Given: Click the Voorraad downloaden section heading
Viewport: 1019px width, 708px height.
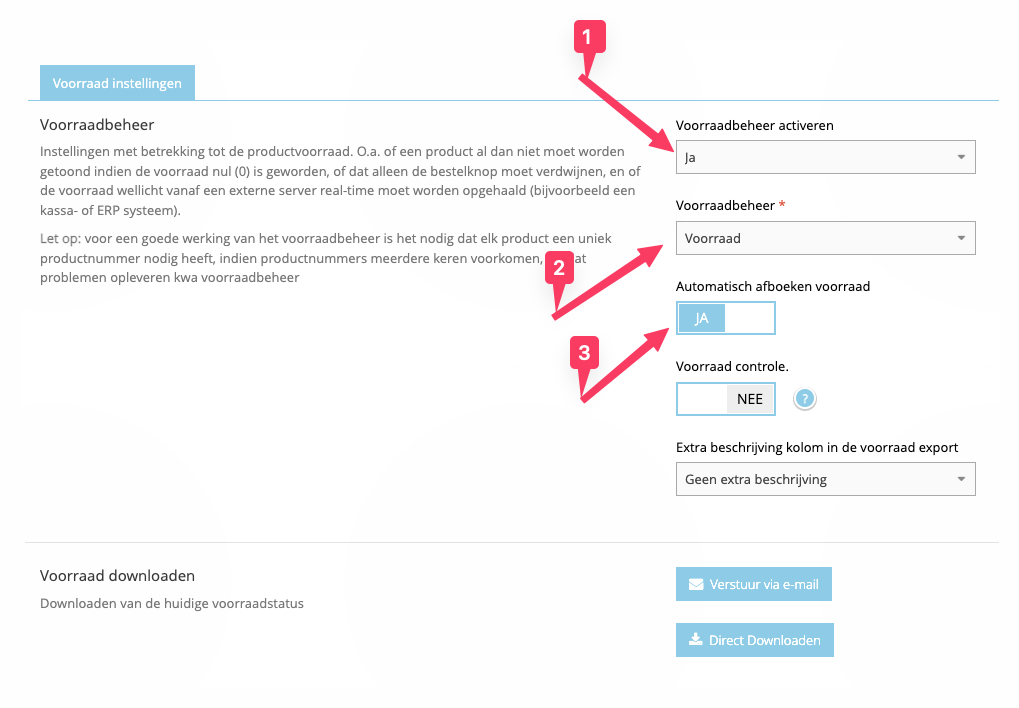Looking at the screenshot, I should pos(116,576).
